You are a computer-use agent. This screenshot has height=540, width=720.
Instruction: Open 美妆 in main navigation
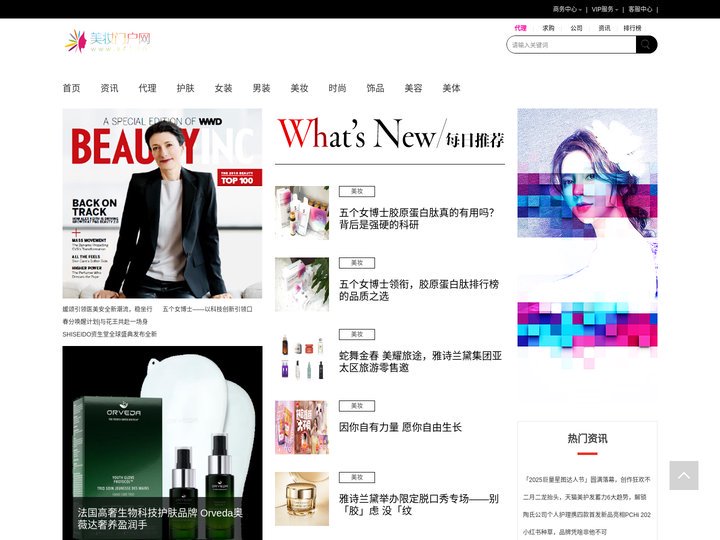click(x=299, y=88)
